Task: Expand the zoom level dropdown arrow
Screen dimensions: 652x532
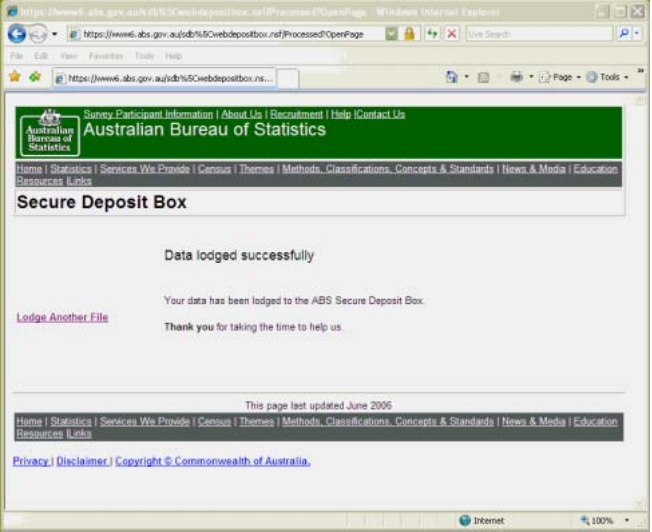Action: (627, 520)
